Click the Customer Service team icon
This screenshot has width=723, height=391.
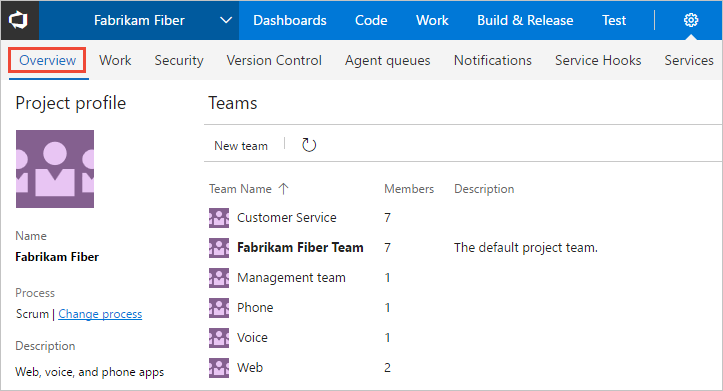tap(219, 218)
